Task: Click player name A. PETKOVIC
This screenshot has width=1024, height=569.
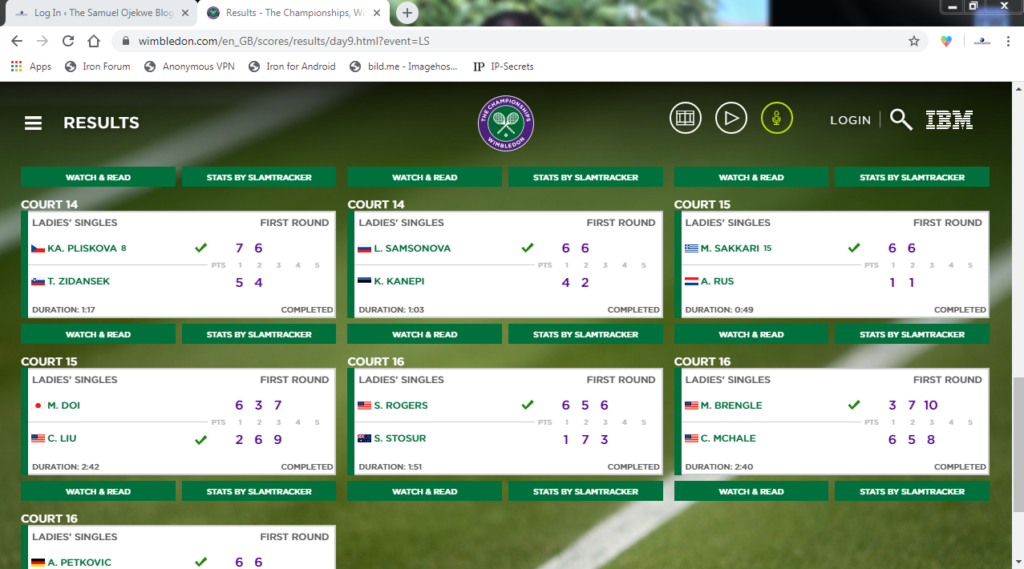Action: 79,562
